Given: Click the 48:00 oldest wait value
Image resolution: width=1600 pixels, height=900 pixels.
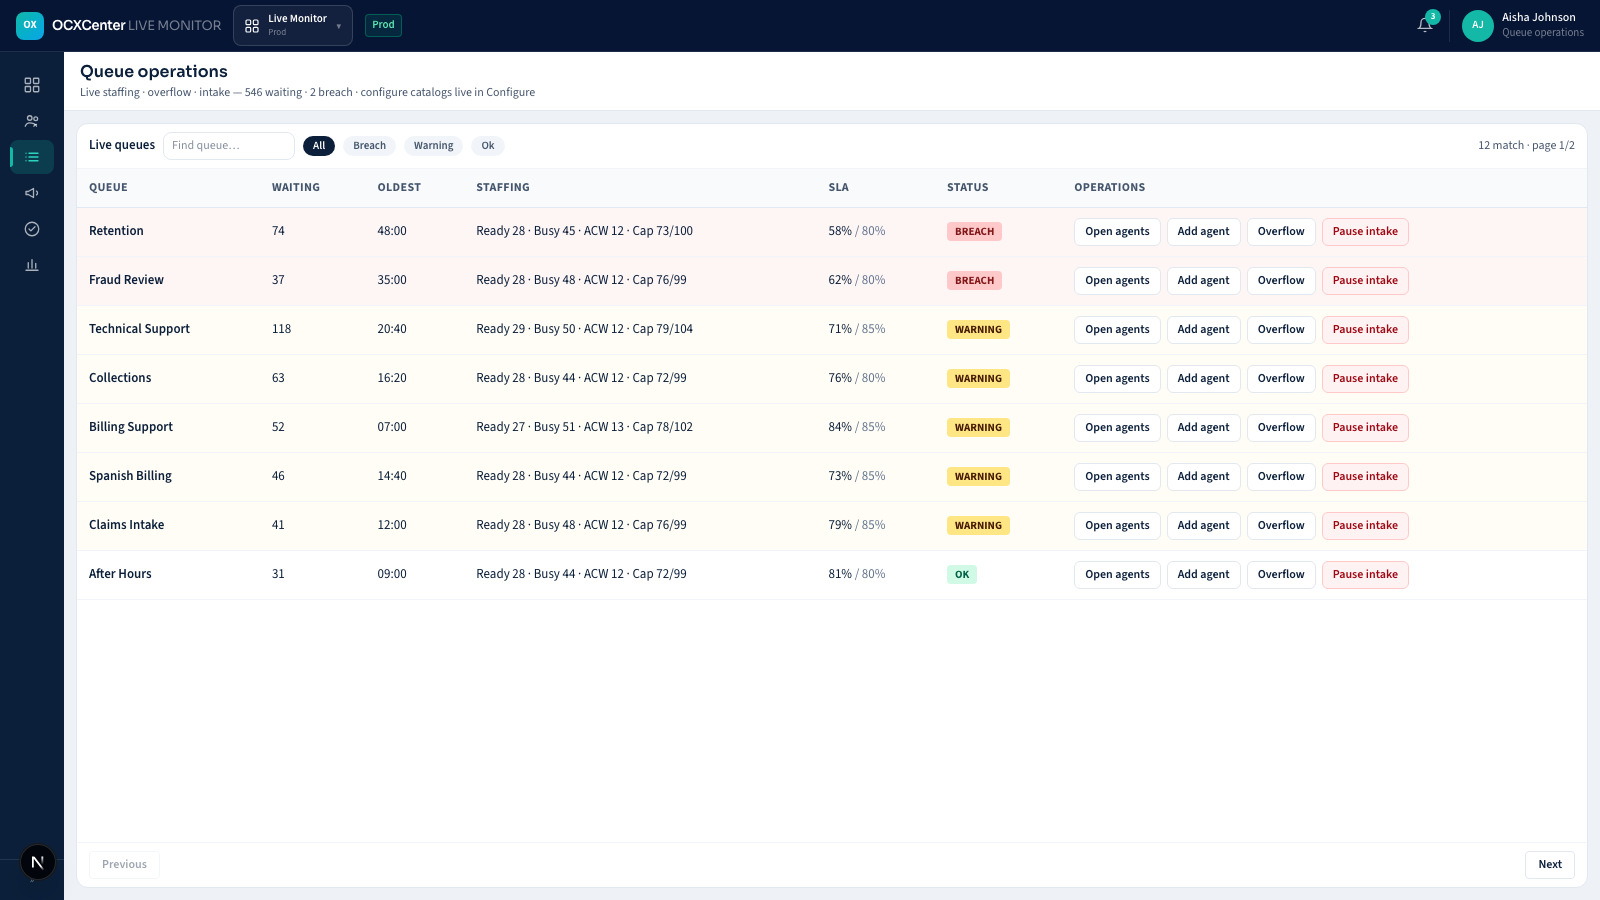Looking at the screenshot, I should pyautogui.click(x=392, y=231).
